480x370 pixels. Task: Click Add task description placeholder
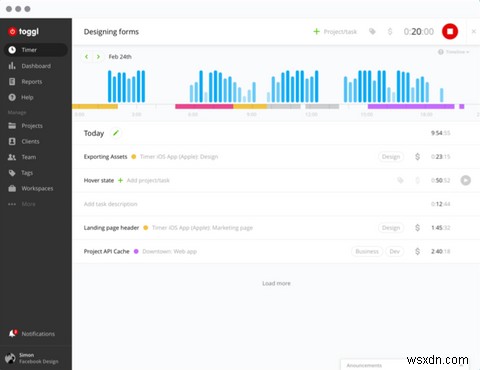point(111,204)
